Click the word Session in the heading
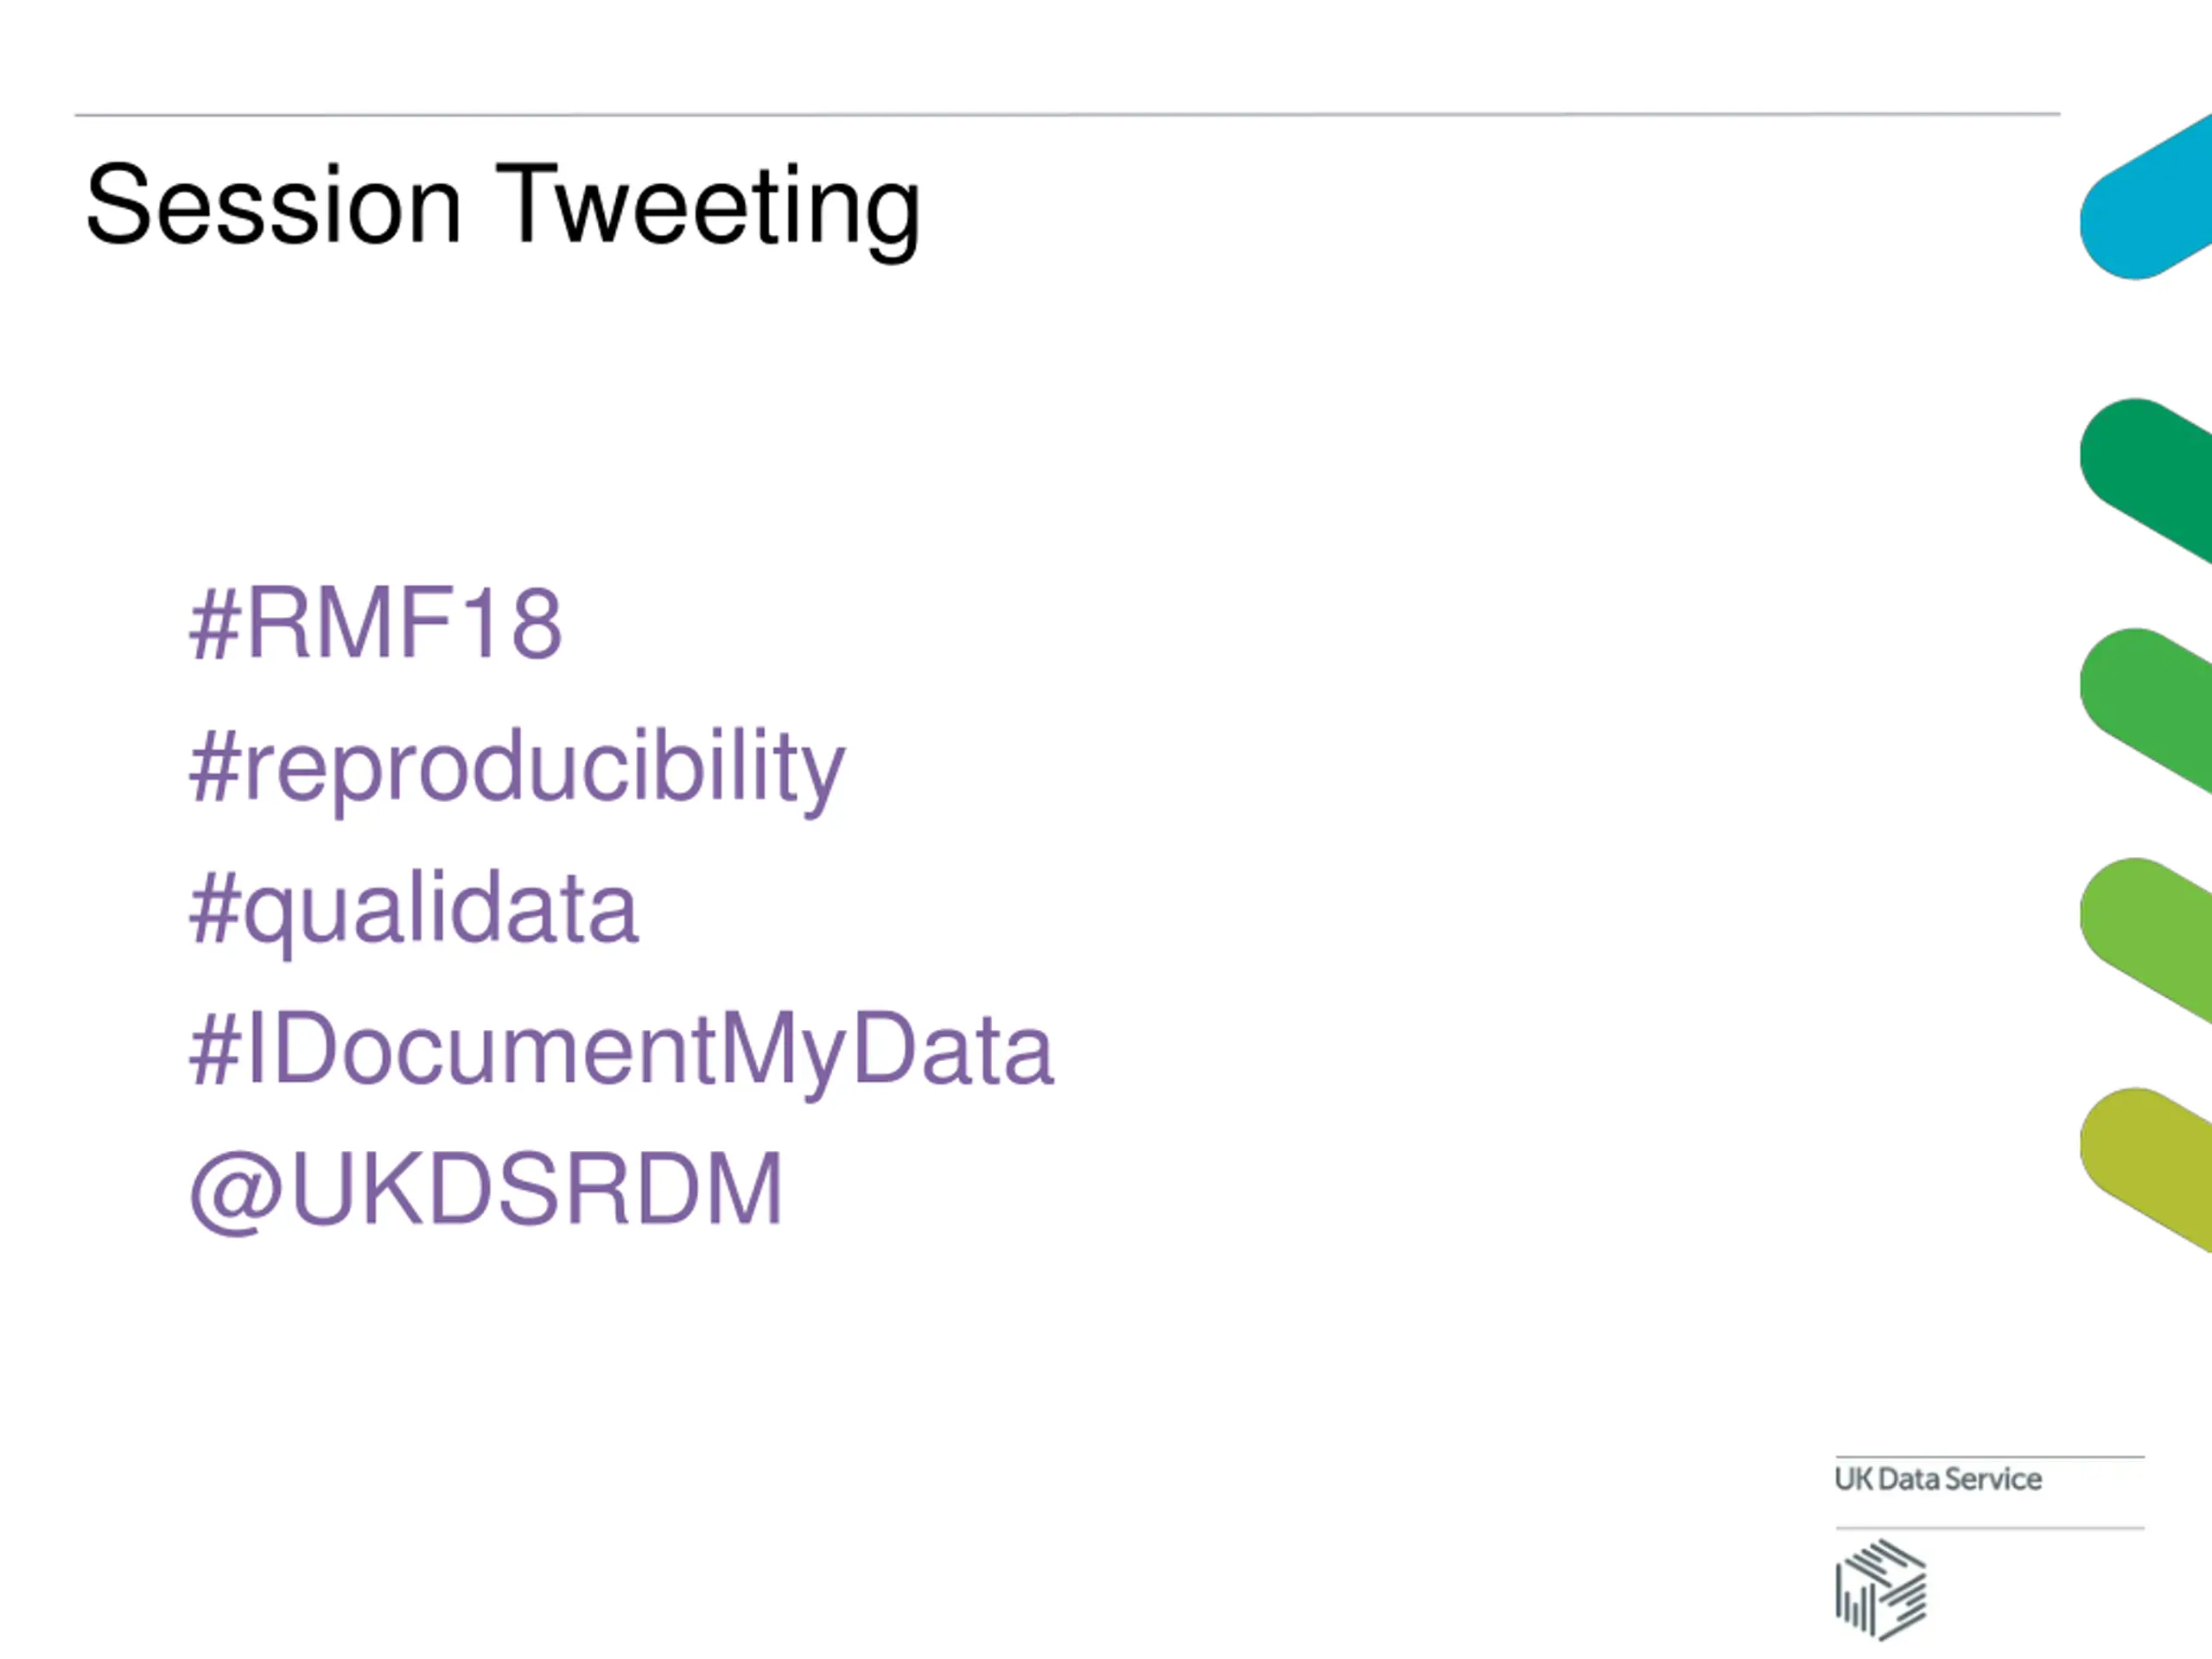 coord(274,205)
